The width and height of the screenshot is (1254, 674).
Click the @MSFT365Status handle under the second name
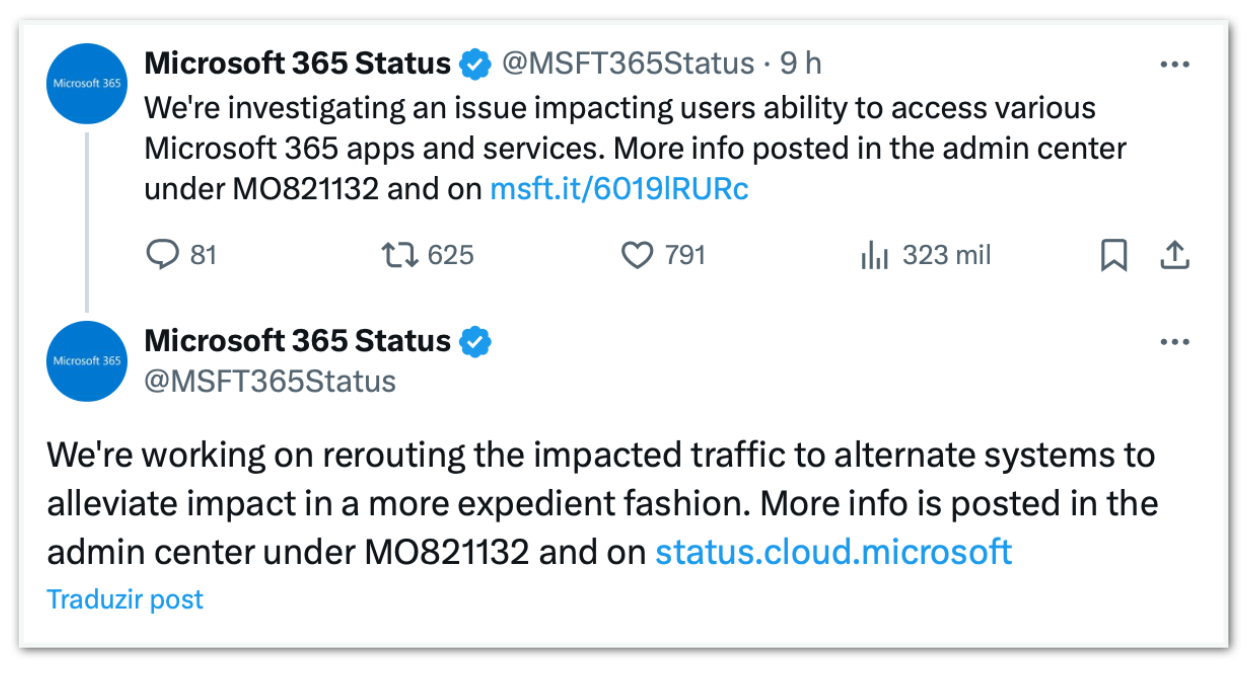(271, 381)
